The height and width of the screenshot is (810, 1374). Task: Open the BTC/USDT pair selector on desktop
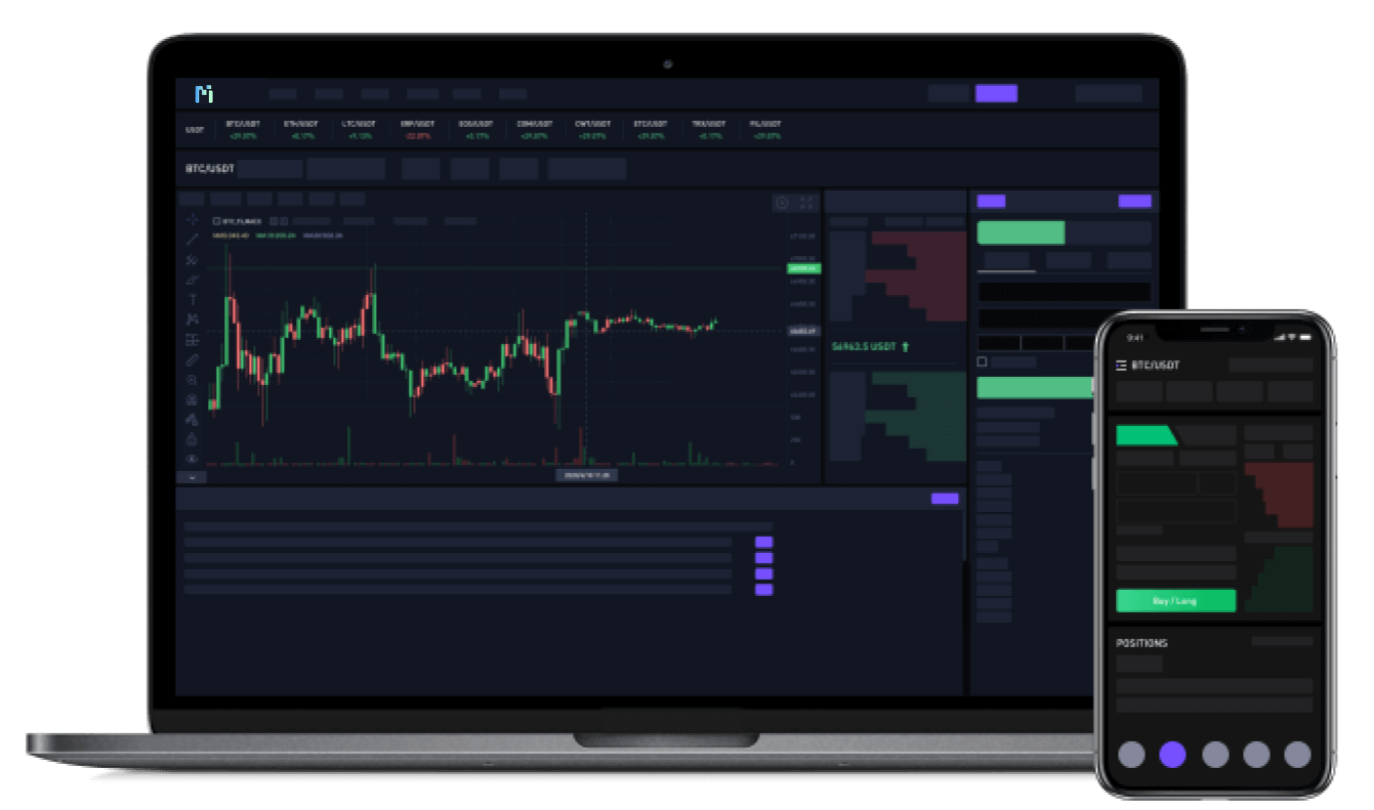209,169
